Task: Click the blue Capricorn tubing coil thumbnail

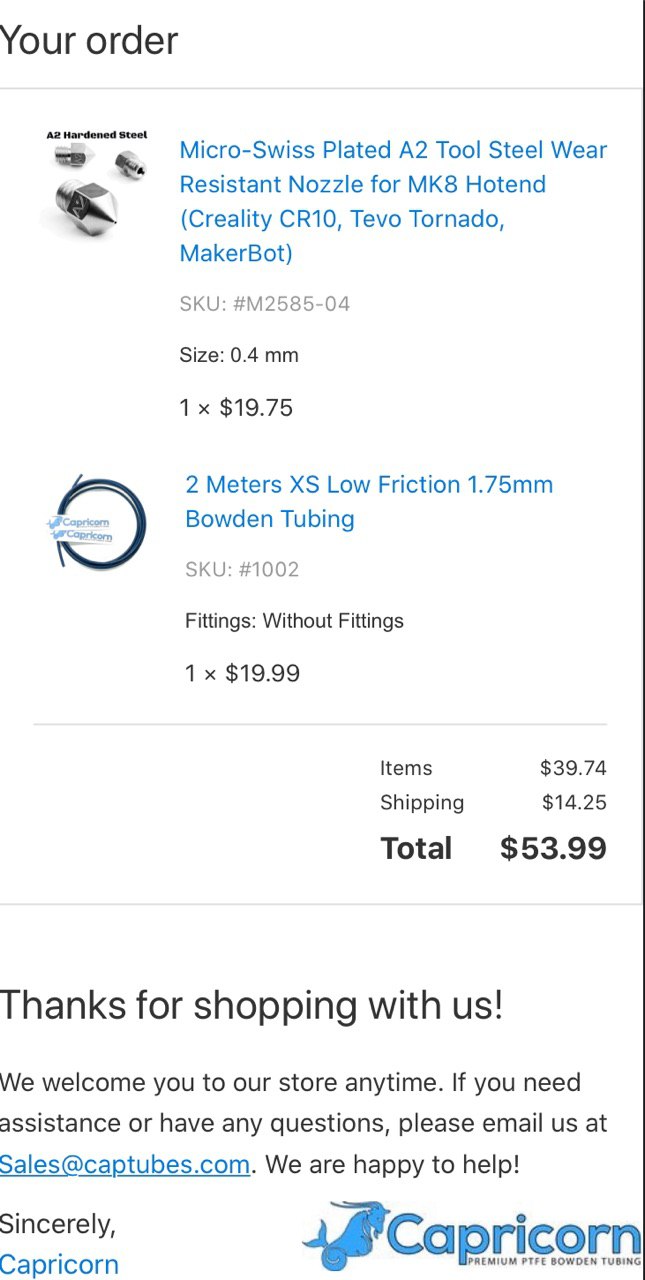Action: [x=97, y=523]
